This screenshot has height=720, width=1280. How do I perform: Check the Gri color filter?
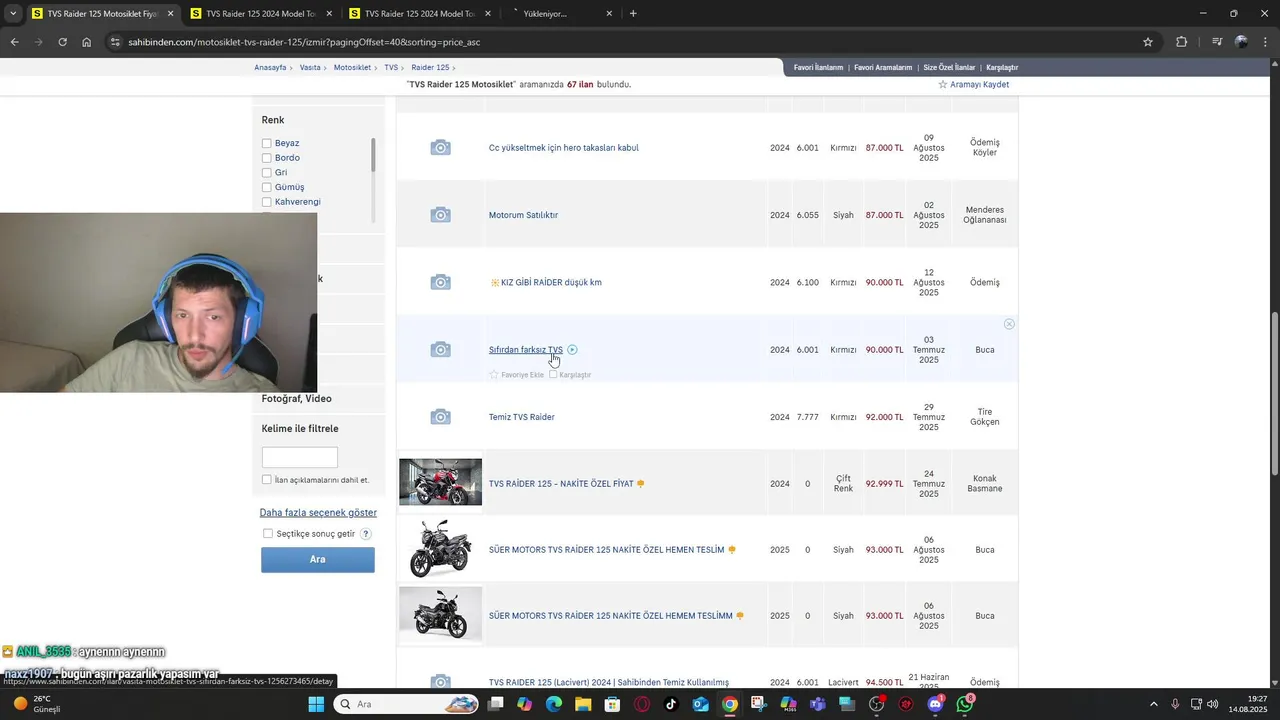tap(267, 173)
